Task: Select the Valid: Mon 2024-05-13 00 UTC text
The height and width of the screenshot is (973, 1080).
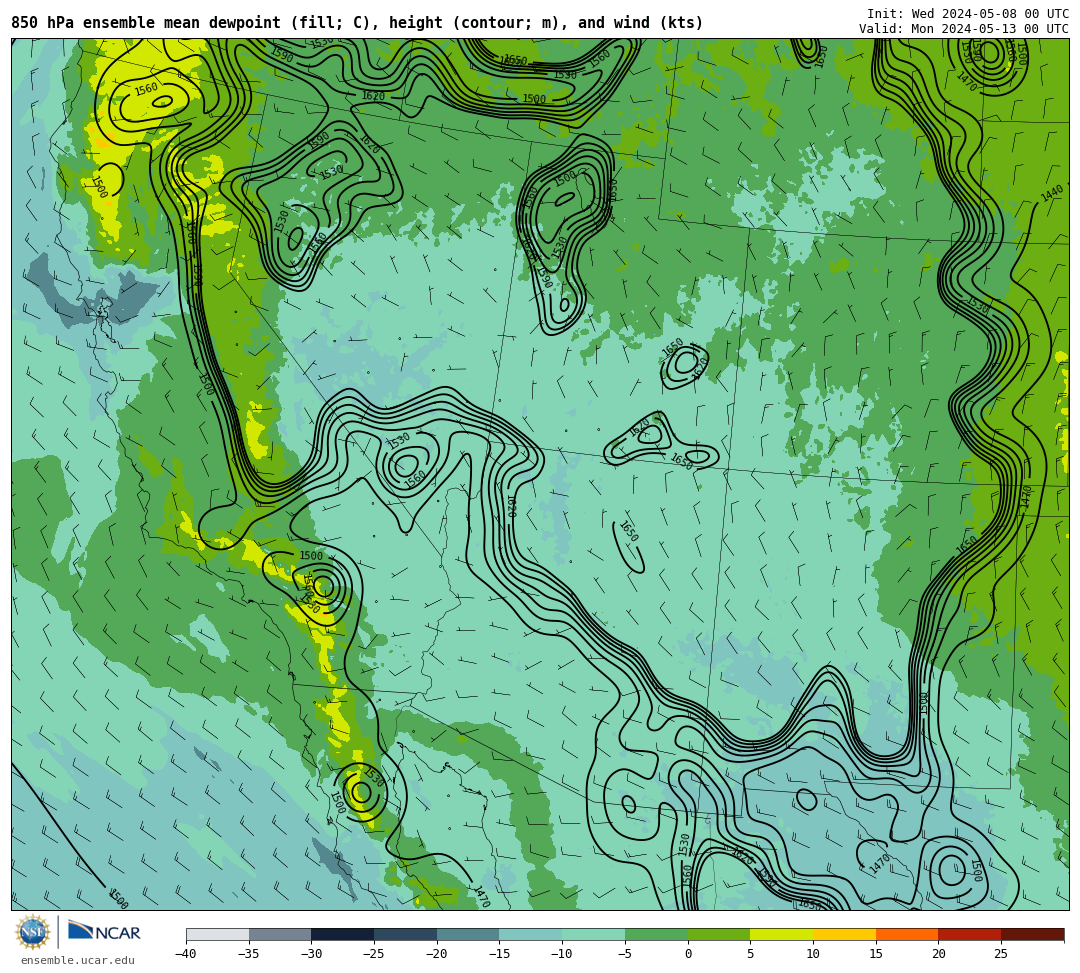Action: pos(964,29)
